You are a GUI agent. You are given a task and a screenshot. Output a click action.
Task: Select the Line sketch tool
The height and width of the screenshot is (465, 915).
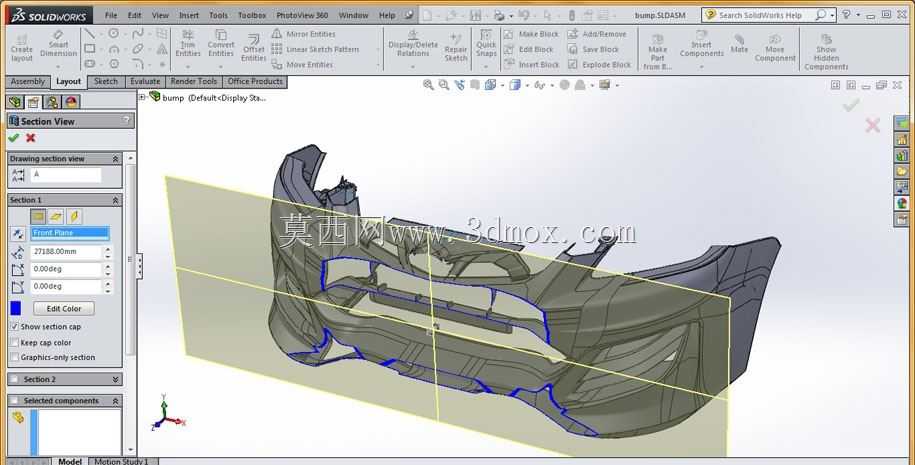[89, 33]
